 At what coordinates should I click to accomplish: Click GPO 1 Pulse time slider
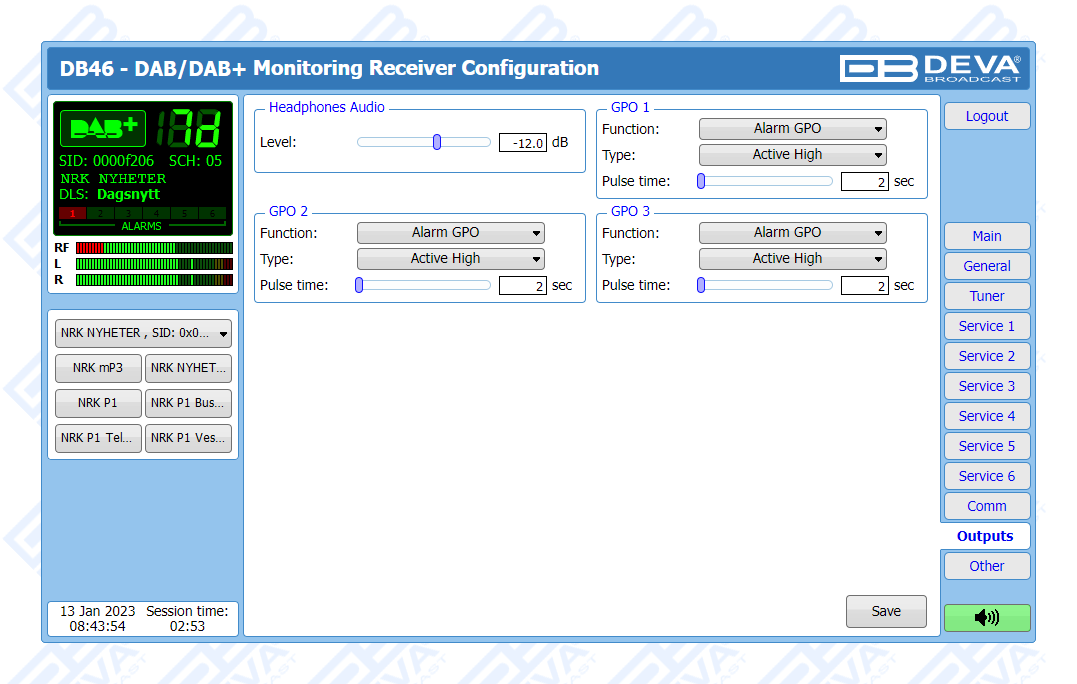coord(766,181)
